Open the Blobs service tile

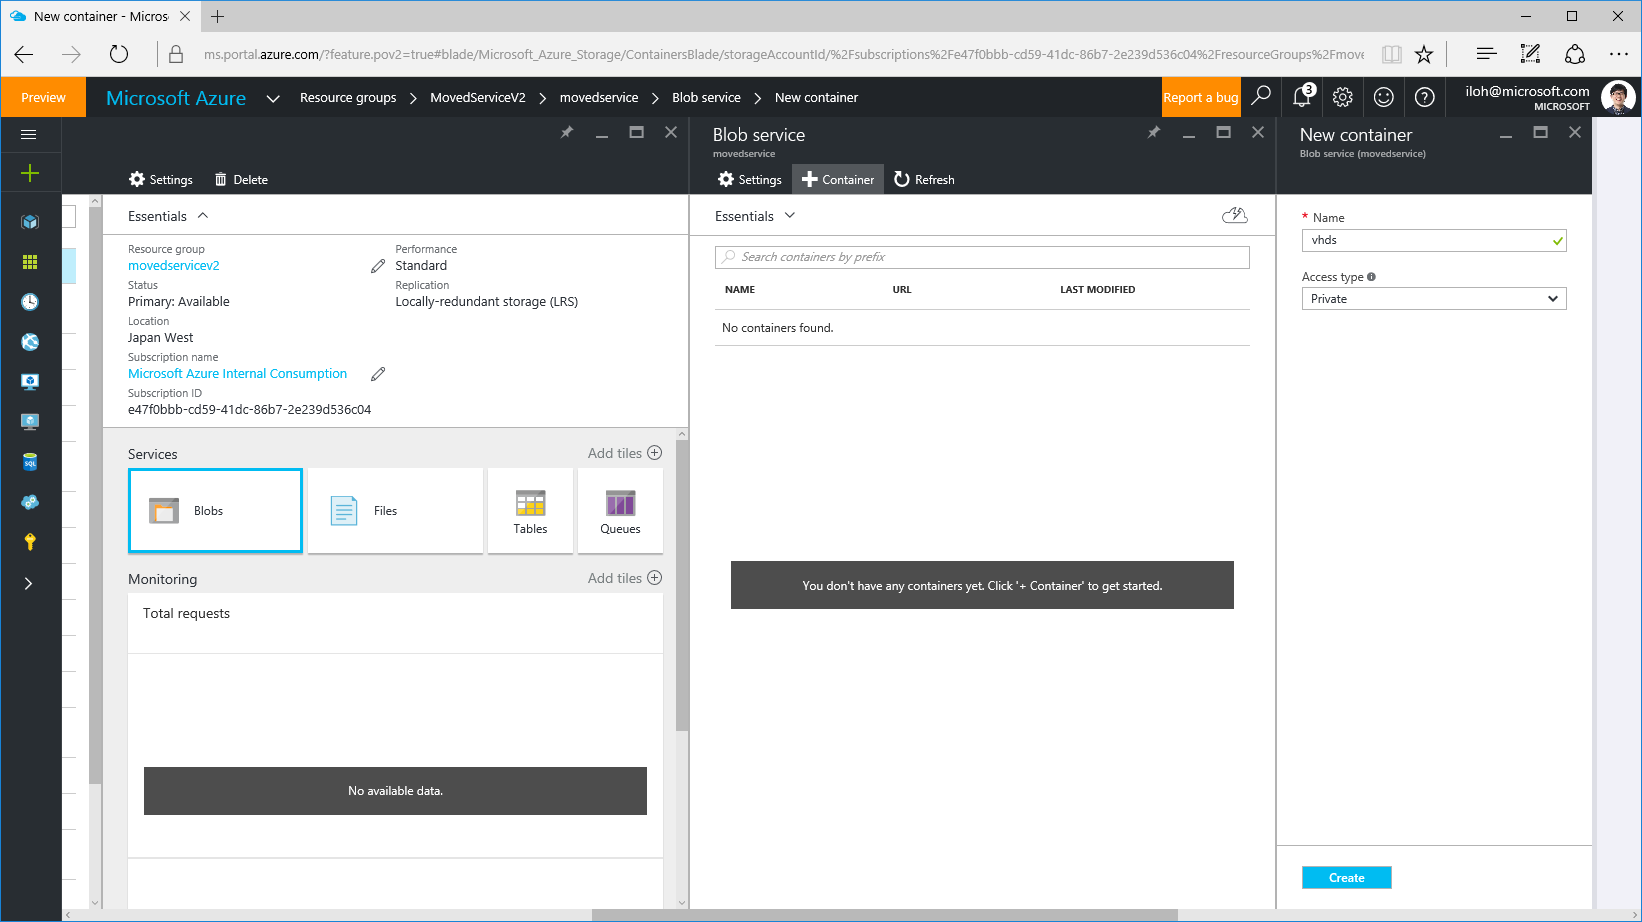click(x=215, y=511)
